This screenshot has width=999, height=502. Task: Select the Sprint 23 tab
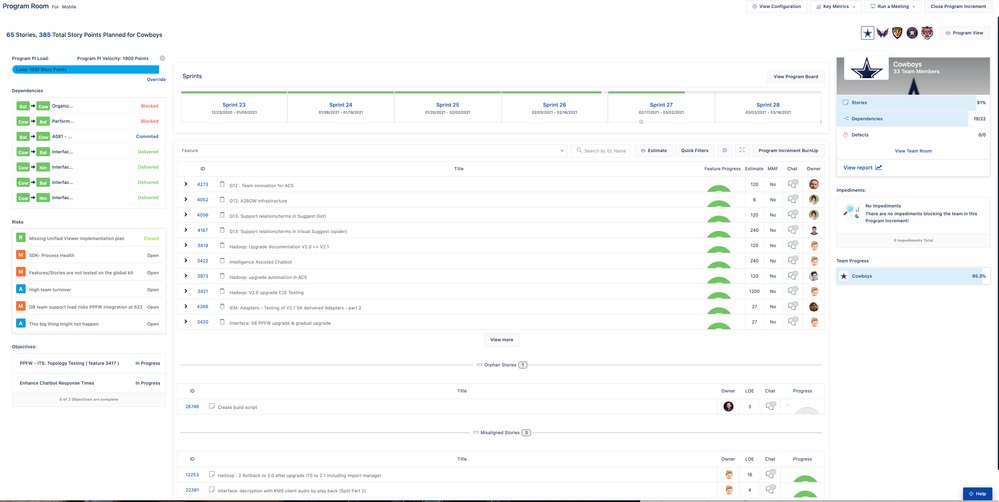[x=234, y=107]
